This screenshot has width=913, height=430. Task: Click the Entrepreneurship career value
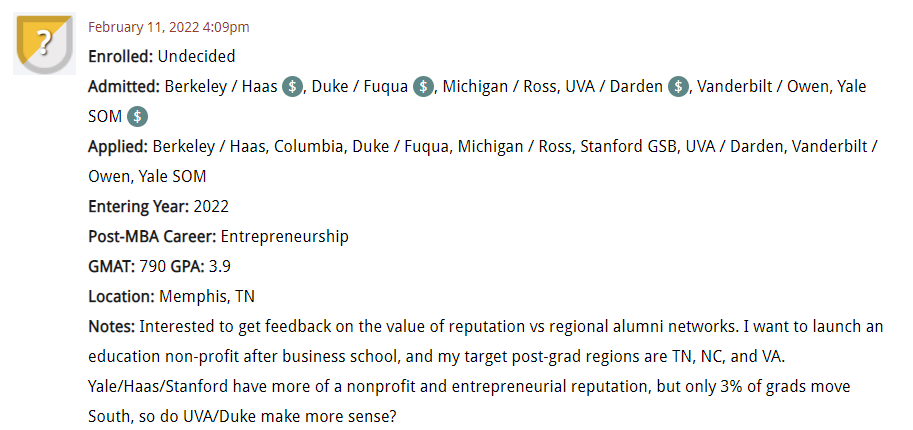[285, 237]
